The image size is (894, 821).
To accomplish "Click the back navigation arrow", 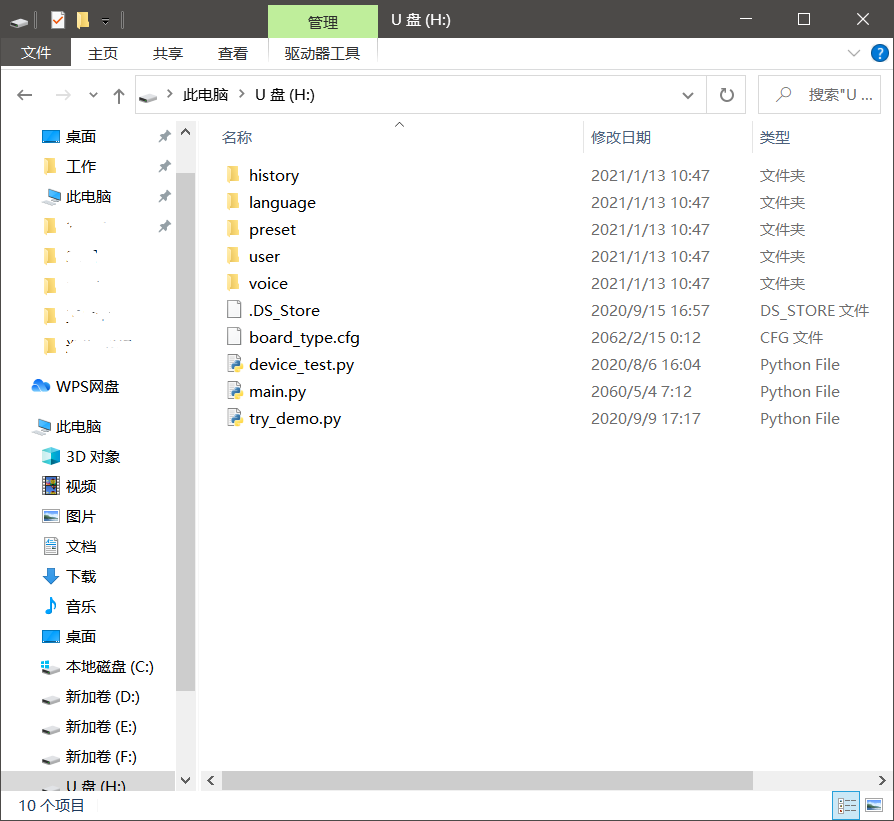I will click(25, 95).
